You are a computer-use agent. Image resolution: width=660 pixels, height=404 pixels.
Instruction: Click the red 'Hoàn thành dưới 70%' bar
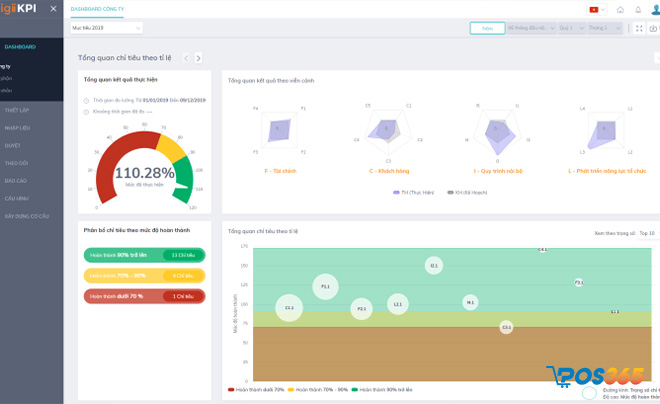point(144,296)
